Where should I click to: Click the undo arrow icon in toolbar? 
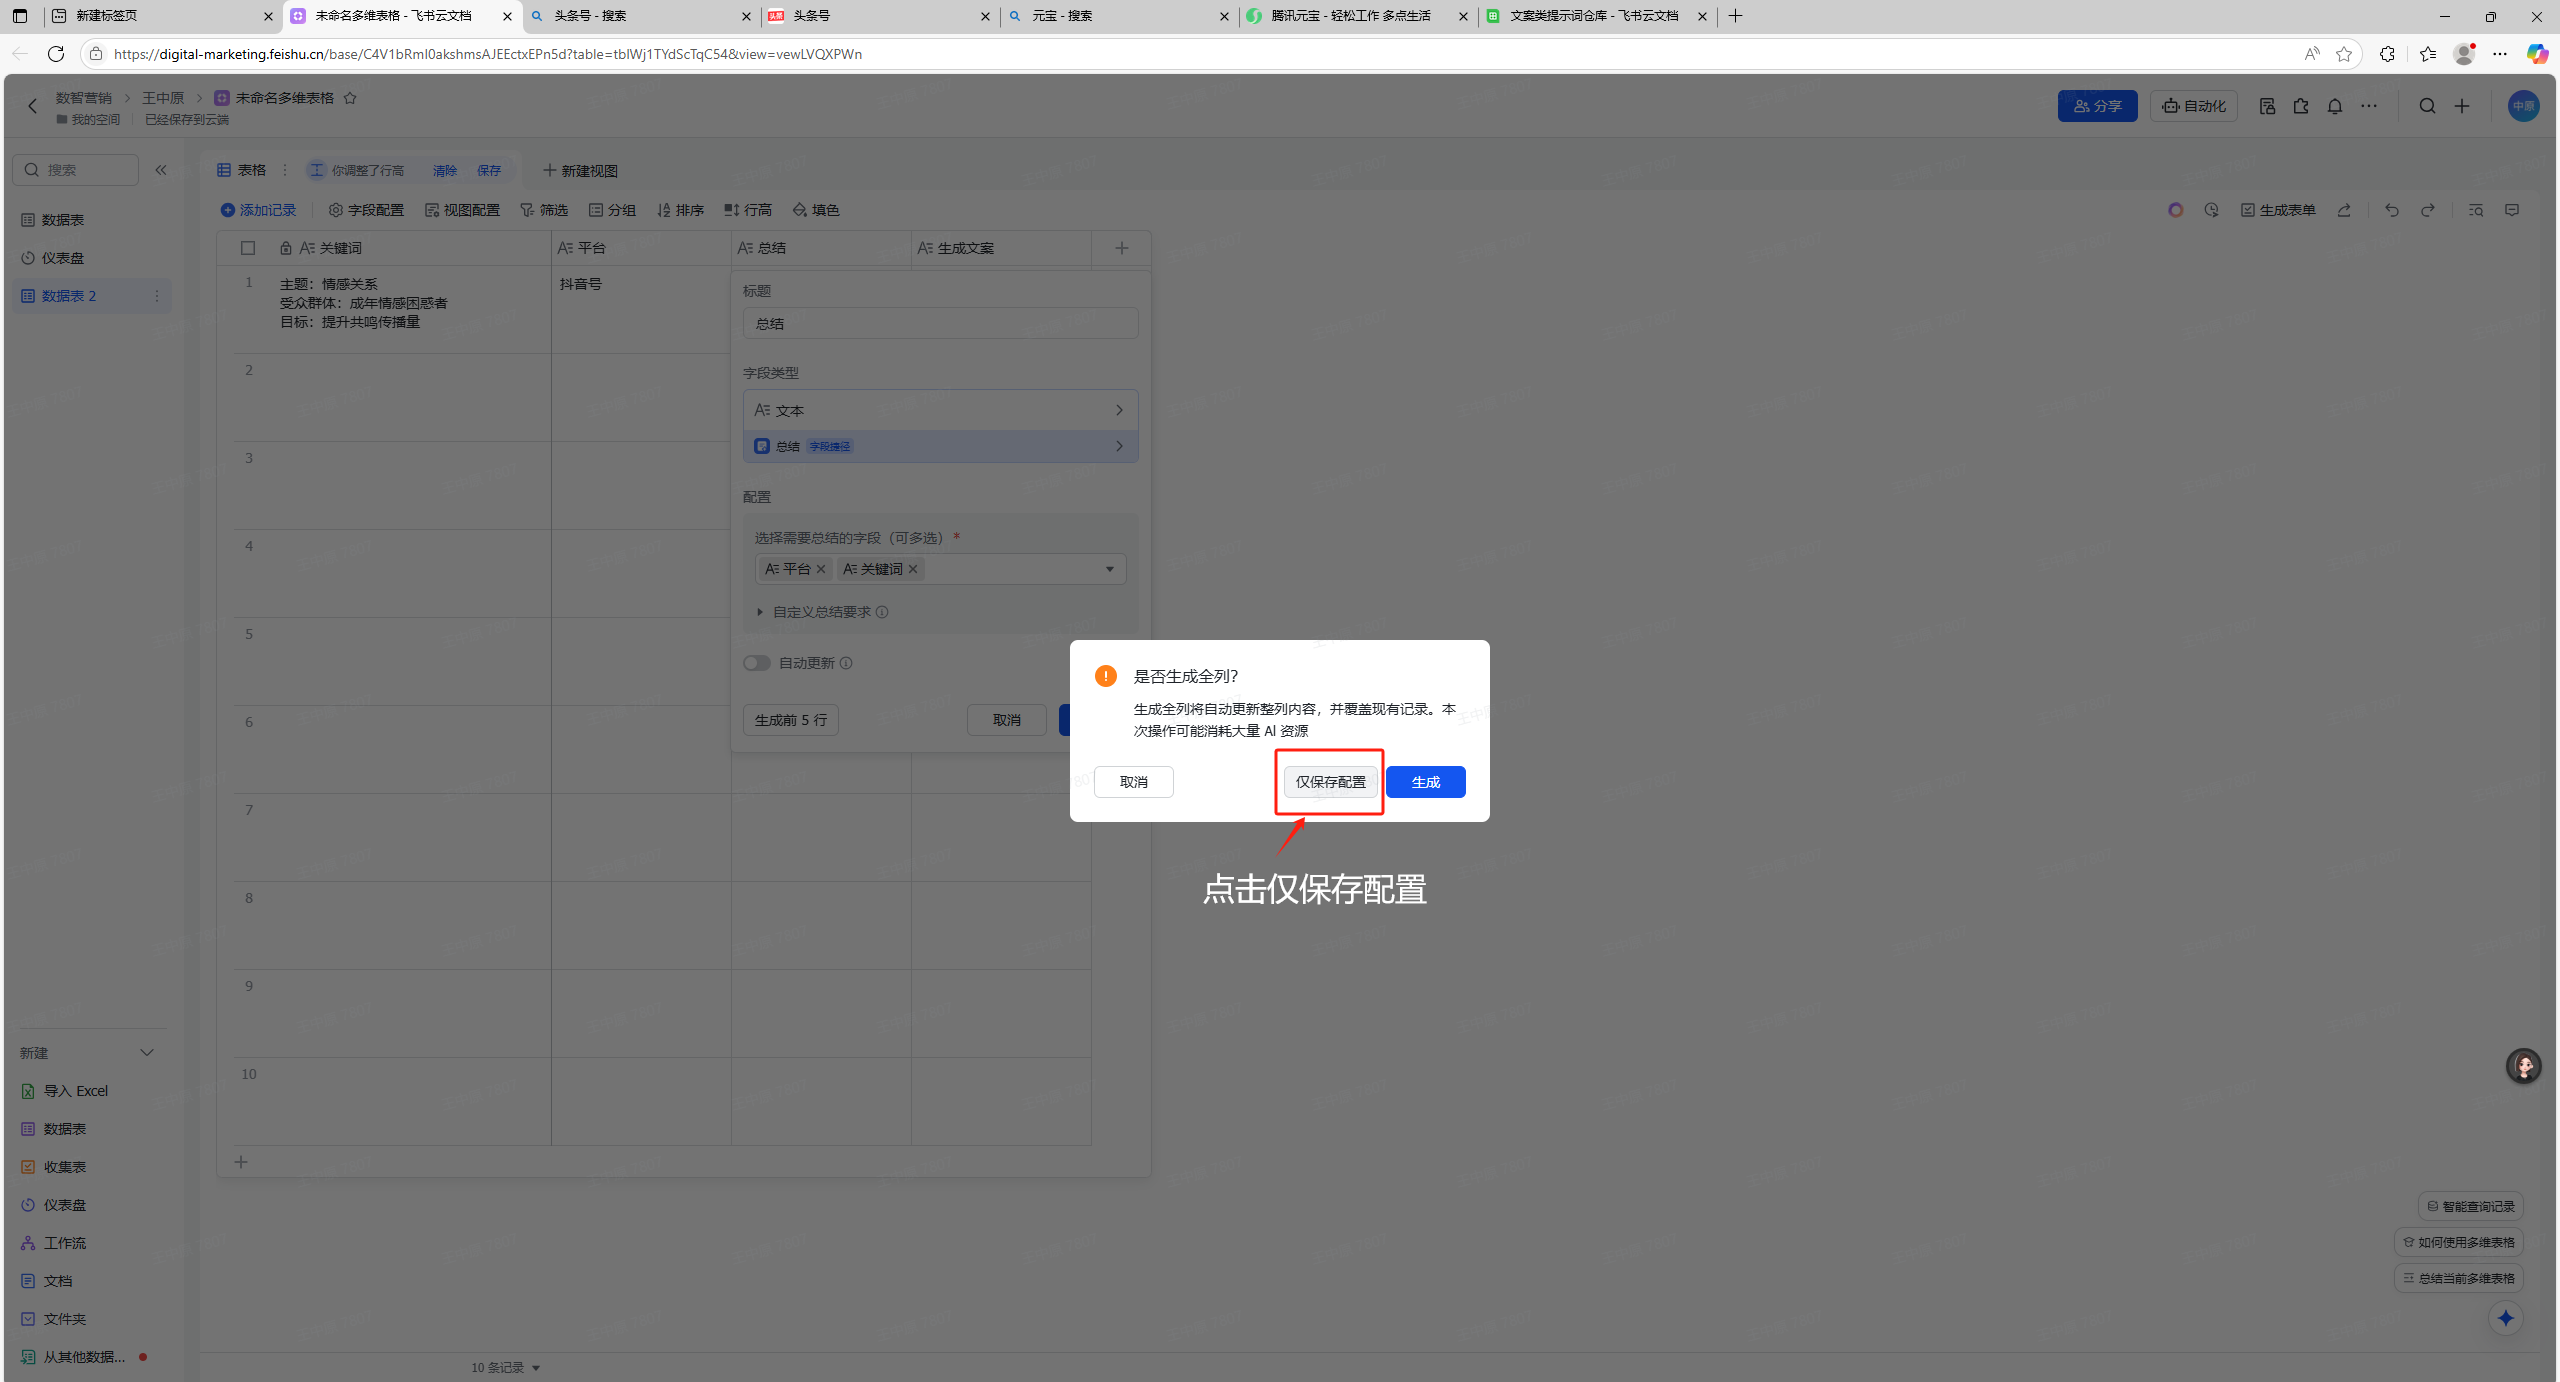click(x=2391, y=210)
